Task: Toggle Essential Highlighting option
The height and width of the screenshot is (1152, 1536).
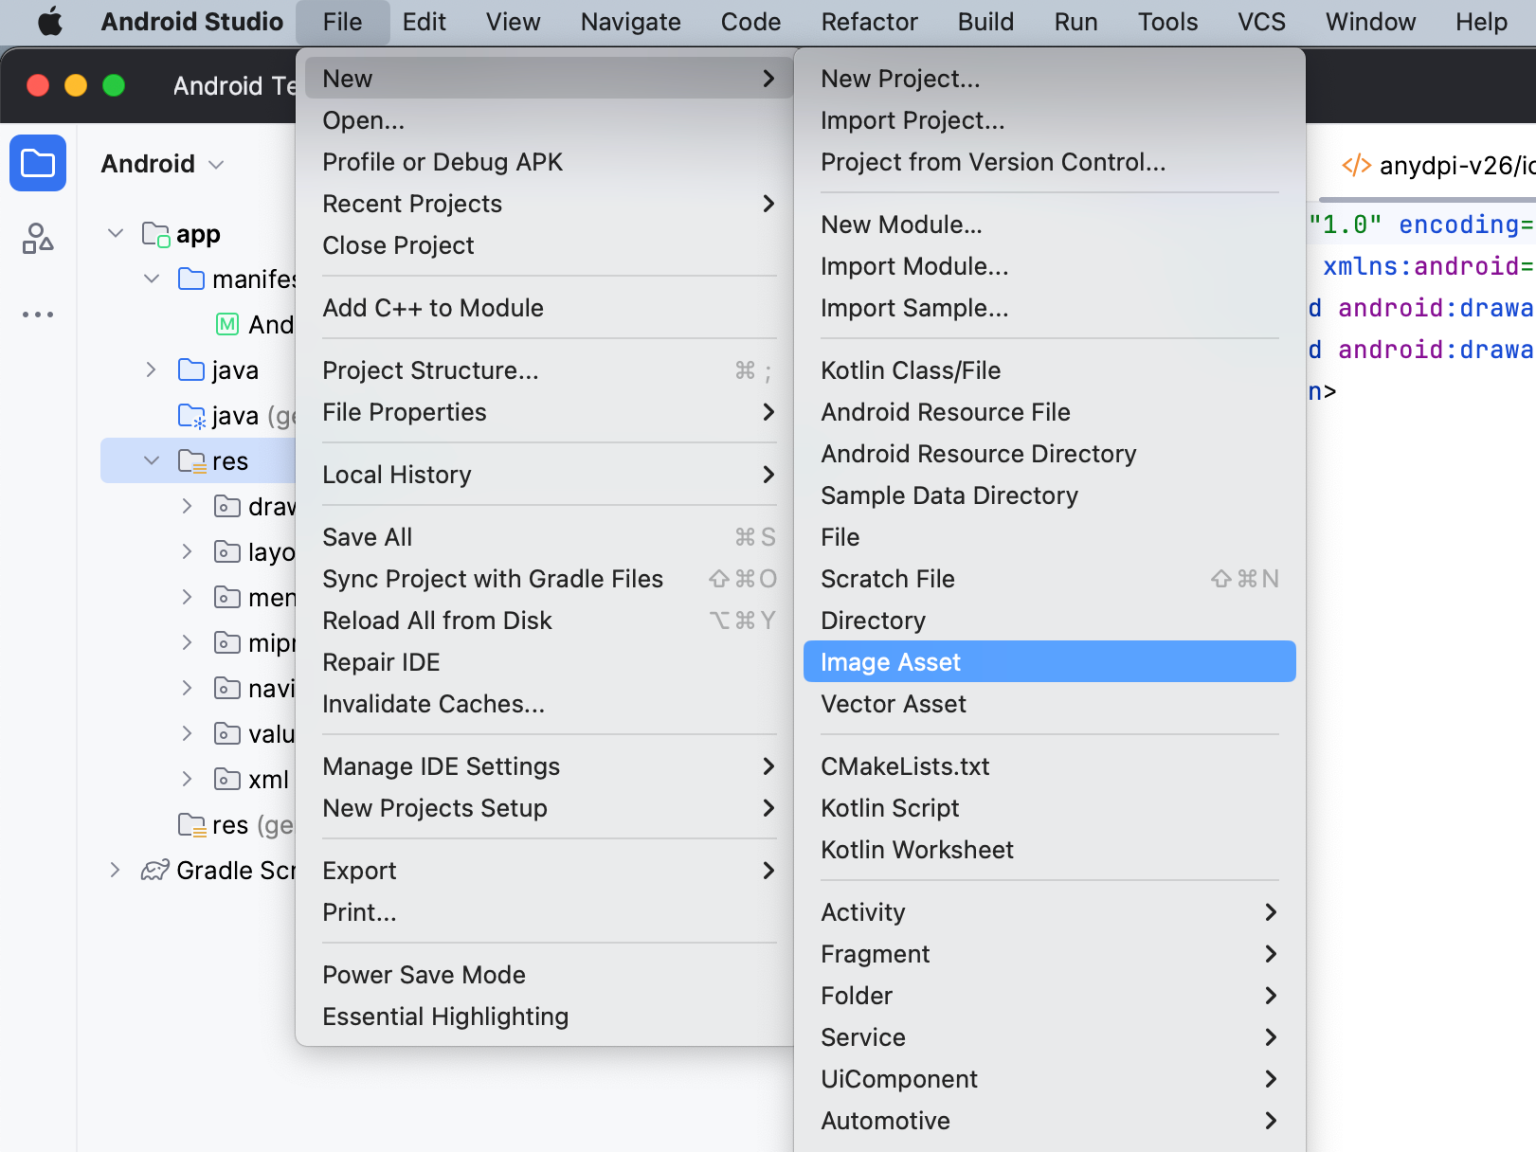Action: [445, 1016]
